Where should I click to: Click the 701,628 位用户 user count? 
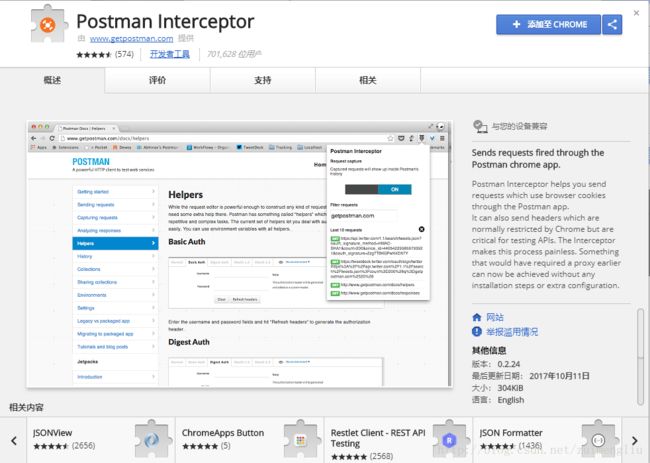coord(234,54)
